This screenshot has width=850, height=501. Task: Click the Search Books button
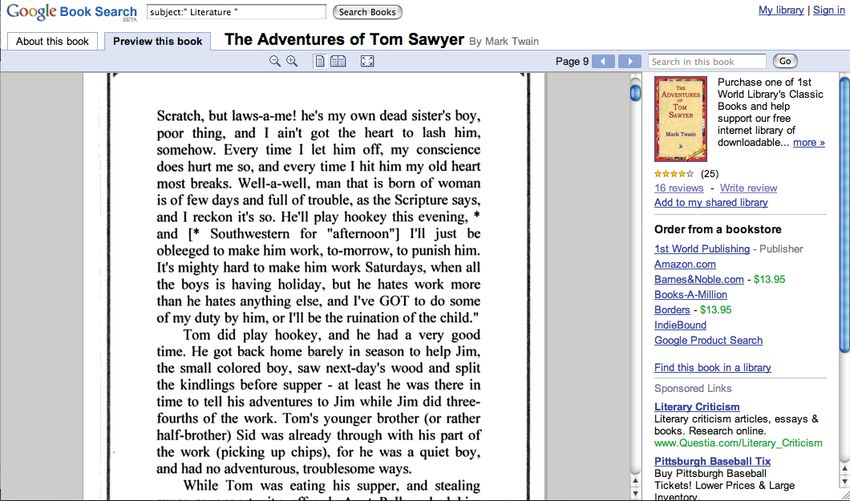(367, 12)
